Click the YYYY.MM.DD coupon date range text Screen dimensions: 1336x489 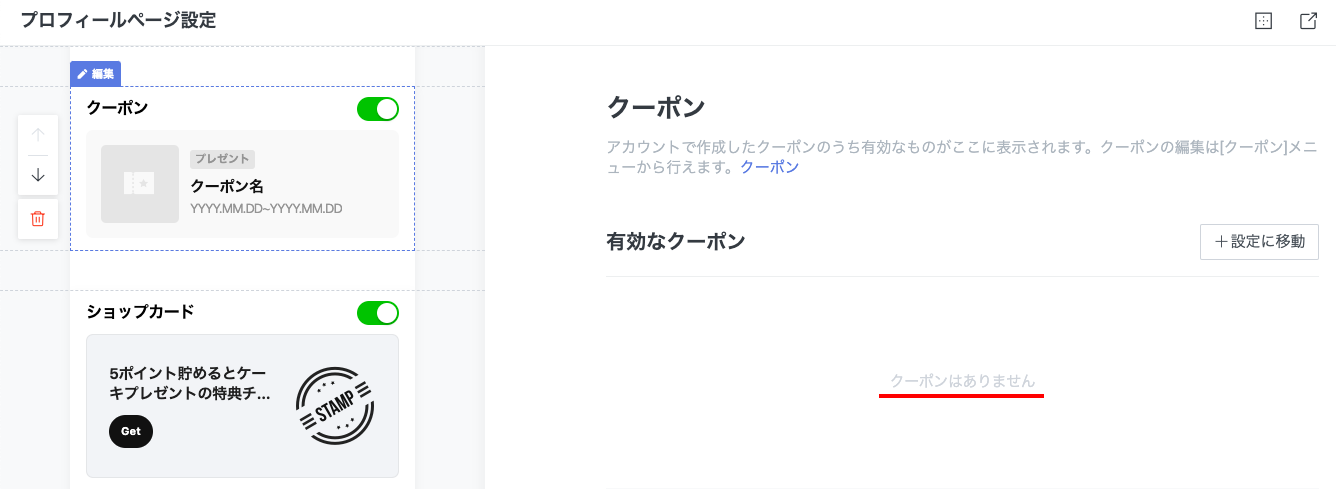click(x=266, y=209)
